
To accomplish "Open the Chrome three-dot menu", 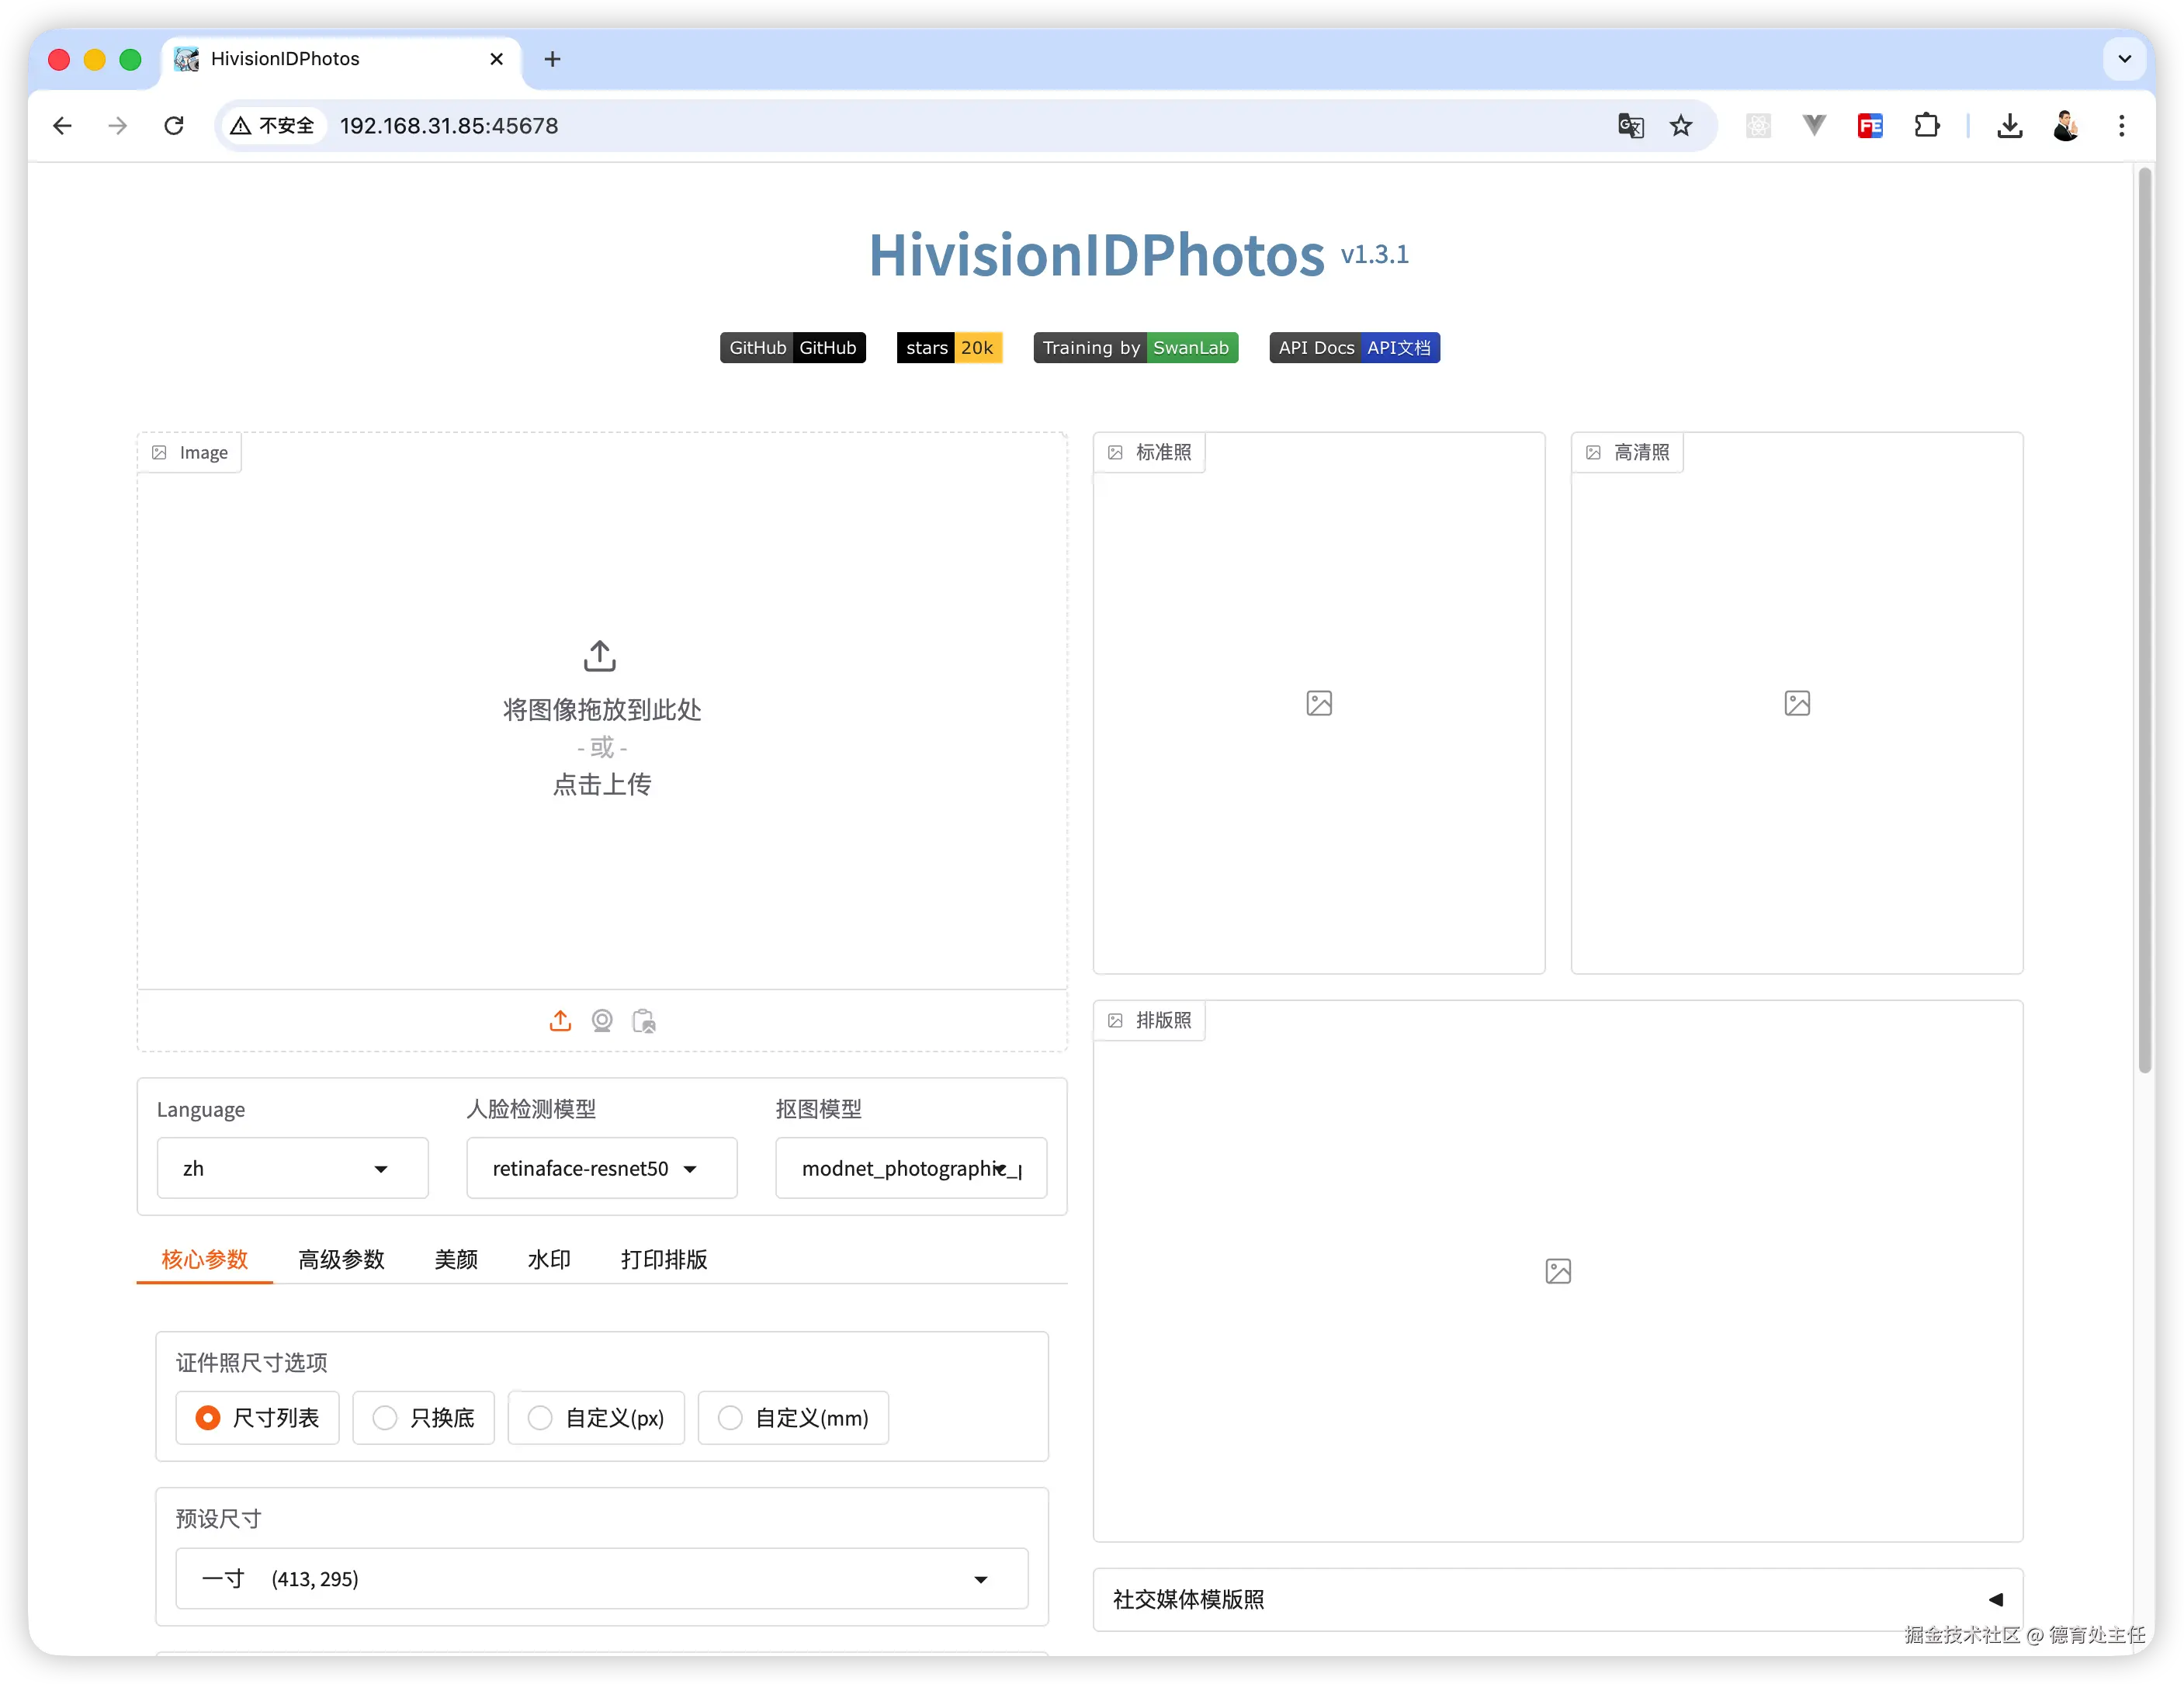I will coord(2122,125).
